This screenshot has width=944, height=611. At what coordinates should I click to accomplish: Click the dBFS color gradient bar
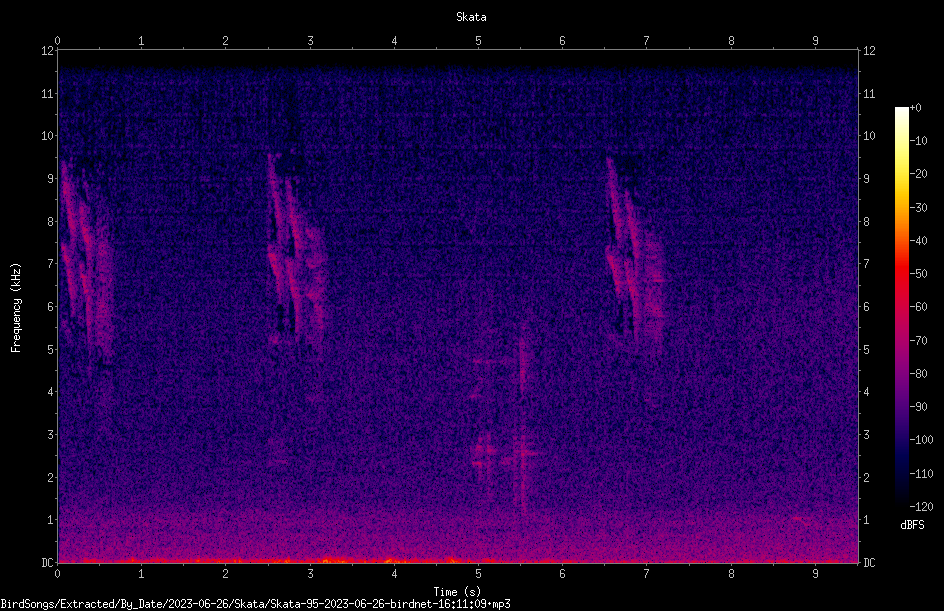tap(901, 307)
